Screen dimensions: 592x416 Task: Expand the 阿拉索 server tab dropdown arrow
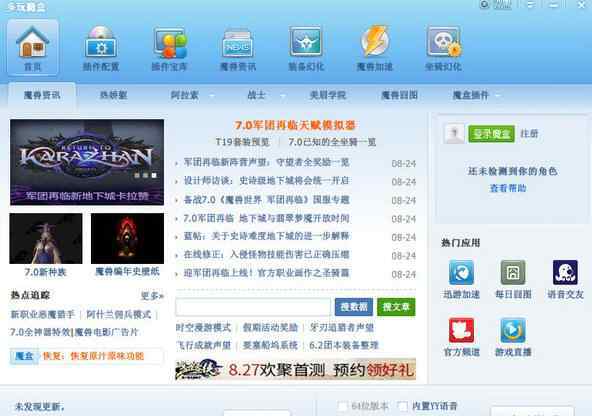(212, 96)
